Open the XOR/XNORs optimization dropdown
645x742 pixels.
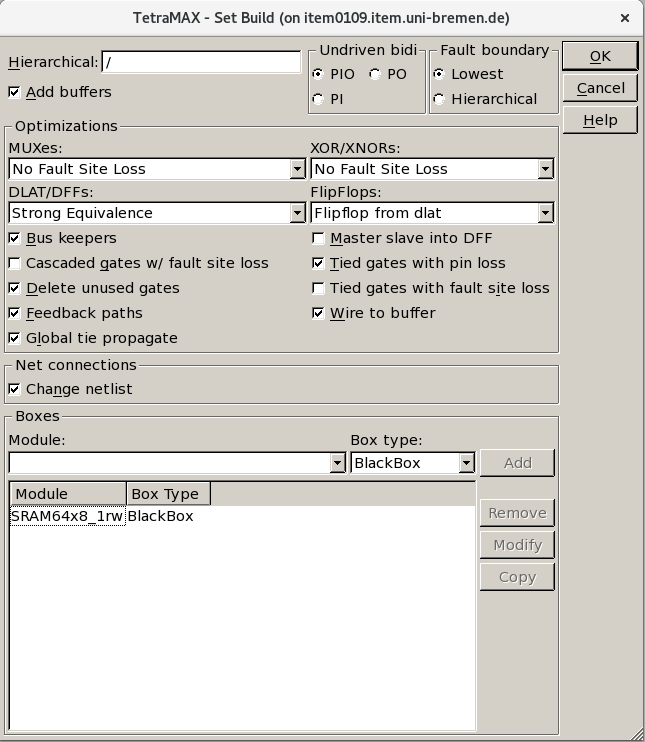click(545, 169)
